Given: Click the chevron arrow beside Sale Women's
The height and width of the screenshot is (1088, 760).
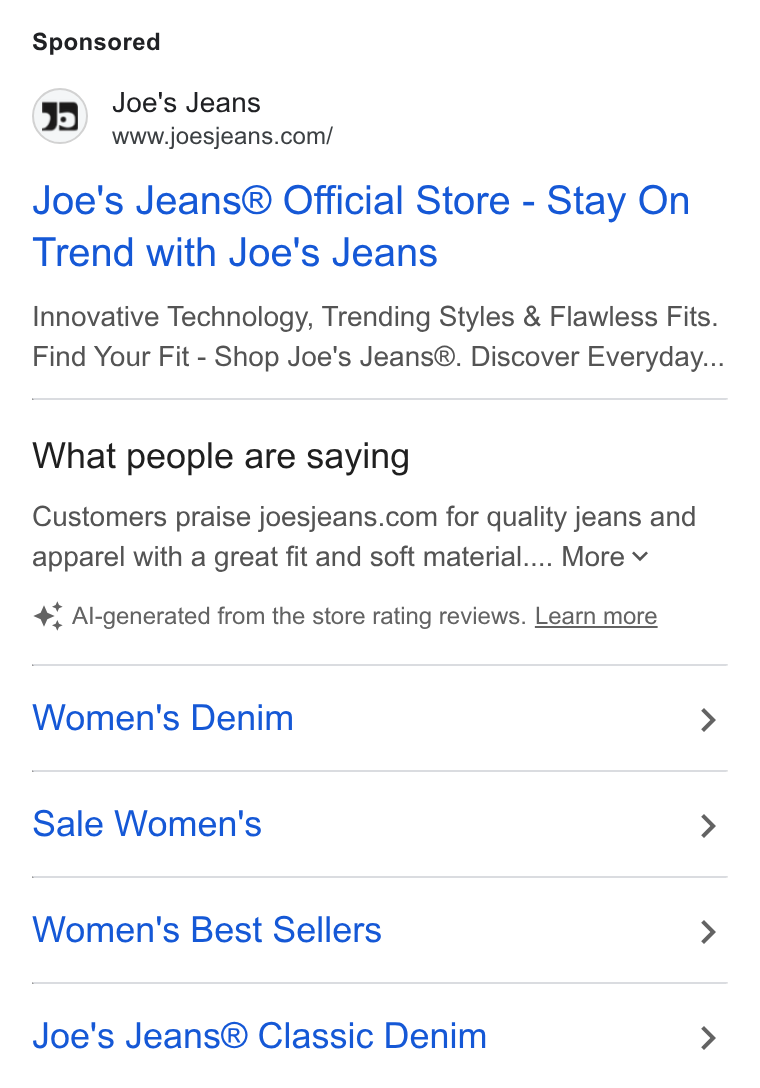Looking at the screenshot, I should (707, 826).
